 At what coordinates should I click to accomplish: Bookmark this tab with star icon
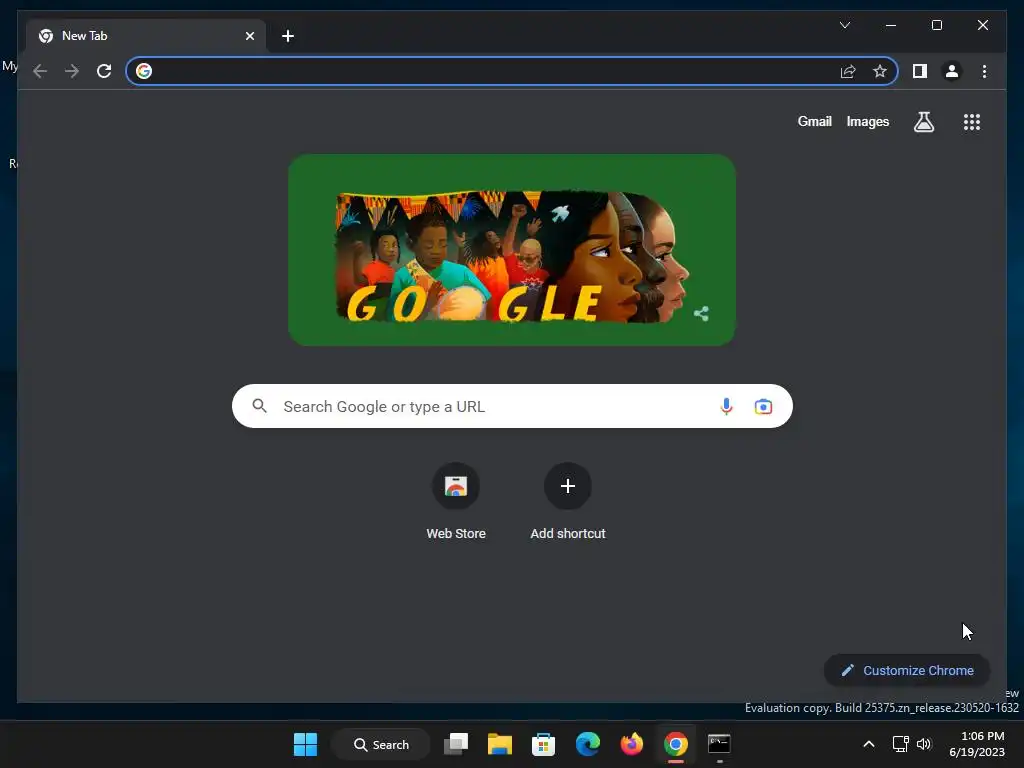point(880,71)
